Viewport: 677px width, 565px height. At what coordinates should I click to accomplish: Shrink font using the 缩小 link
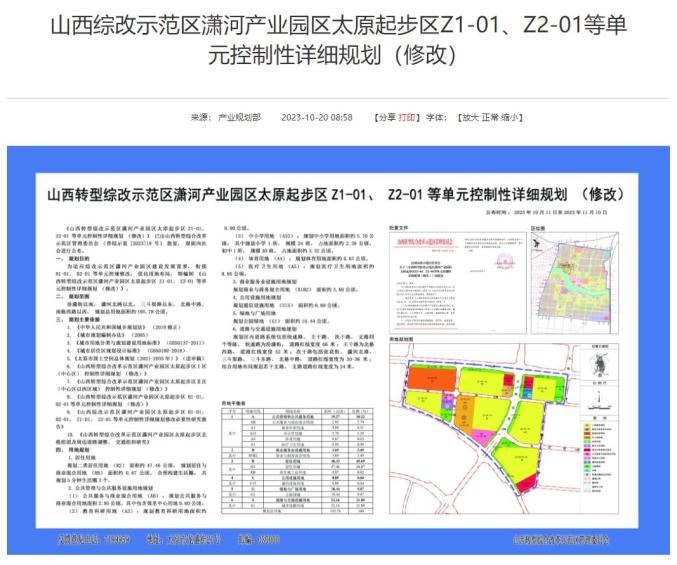click(x=509, y=117)
